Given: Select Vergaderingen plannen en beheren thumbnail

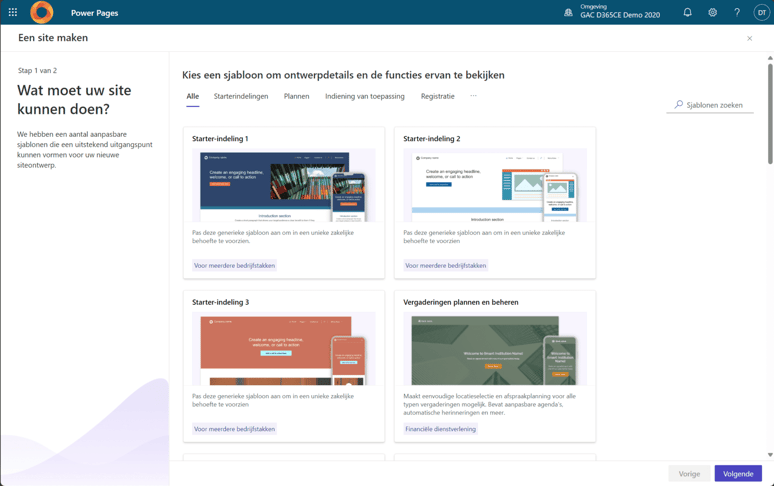Looking at the screenshot, I should tap(495, 349).
